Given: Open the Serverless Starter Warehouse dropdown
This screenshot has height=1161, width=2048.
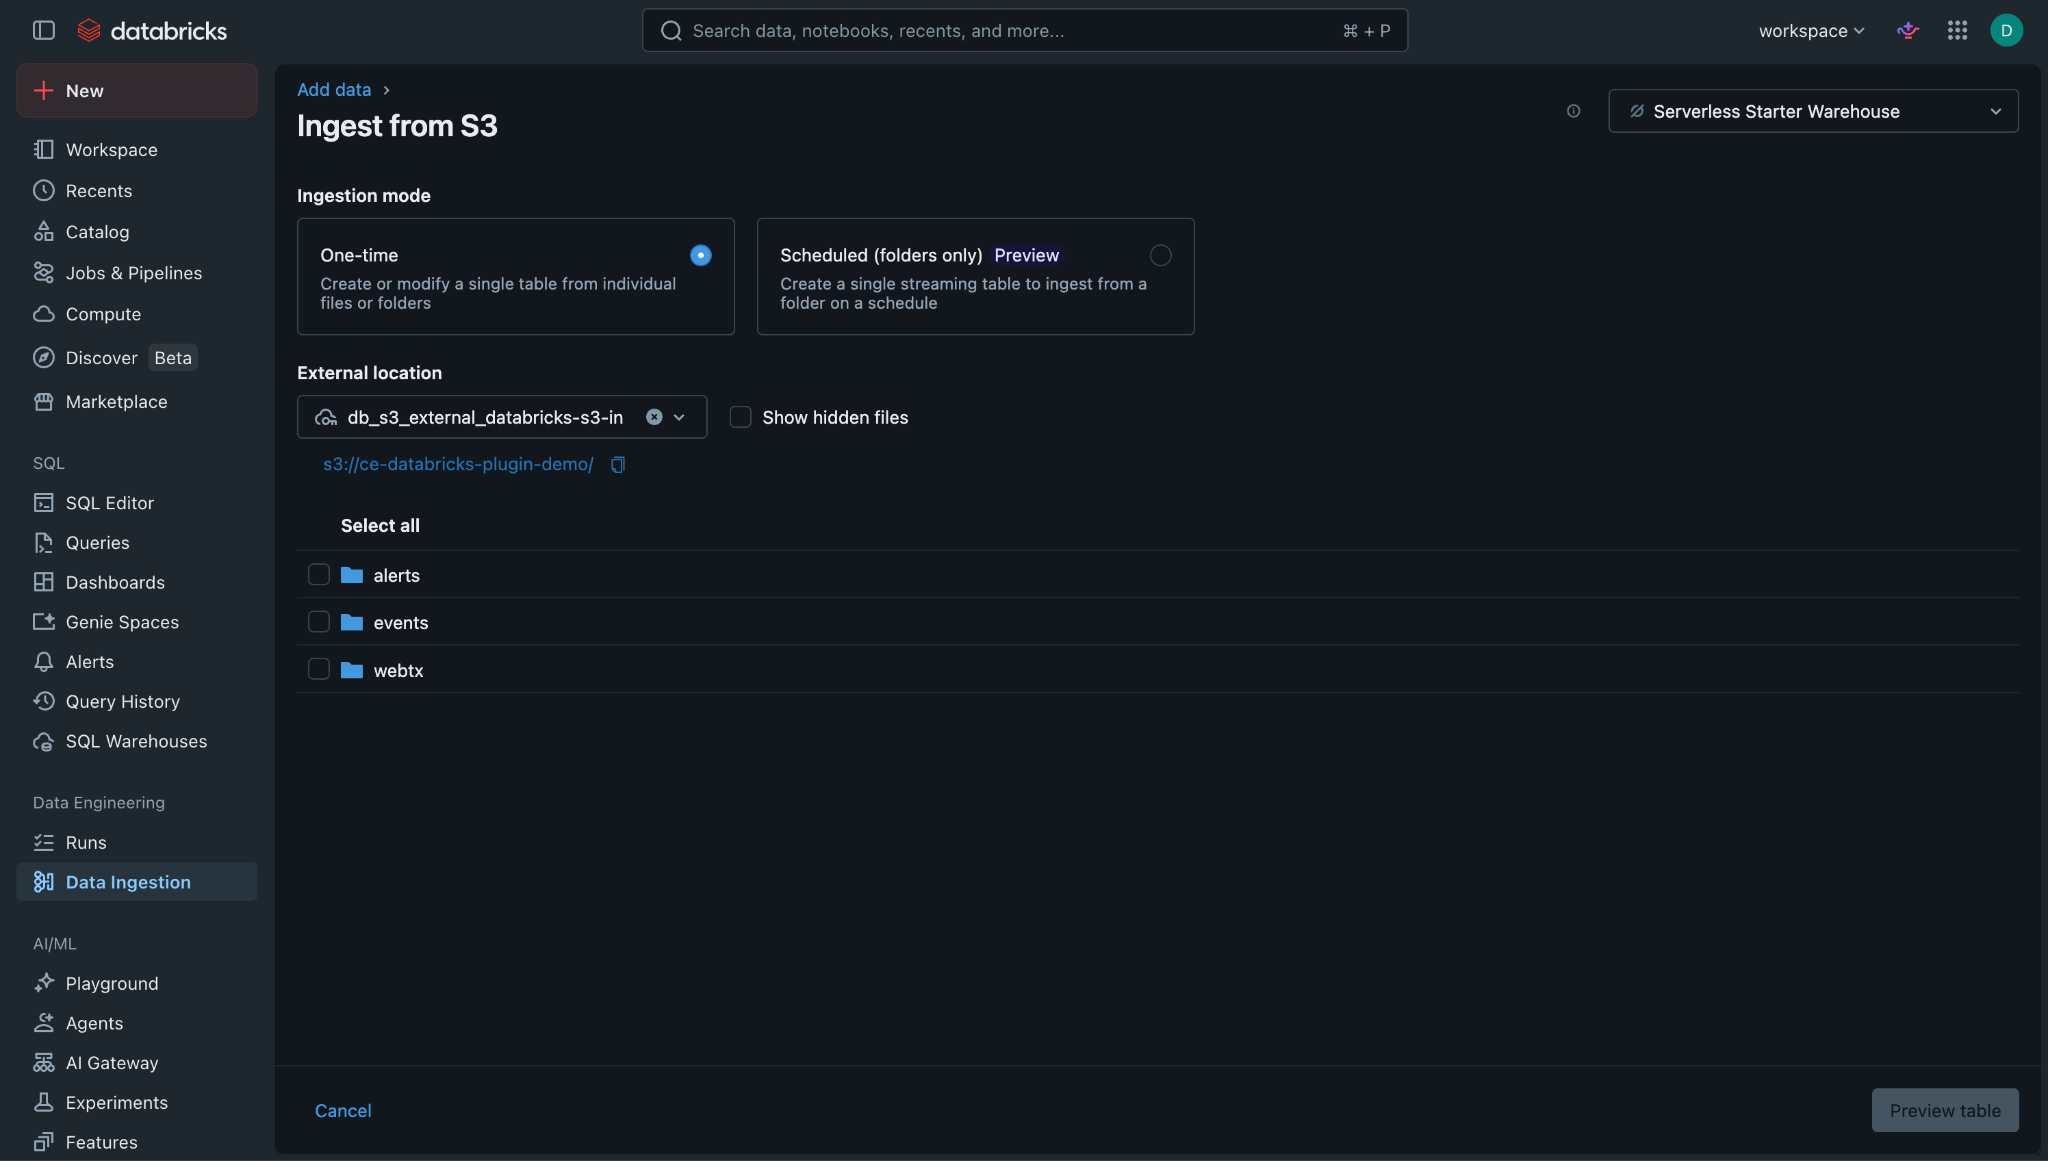Looking at the screenshot, I should [1813, 111].
